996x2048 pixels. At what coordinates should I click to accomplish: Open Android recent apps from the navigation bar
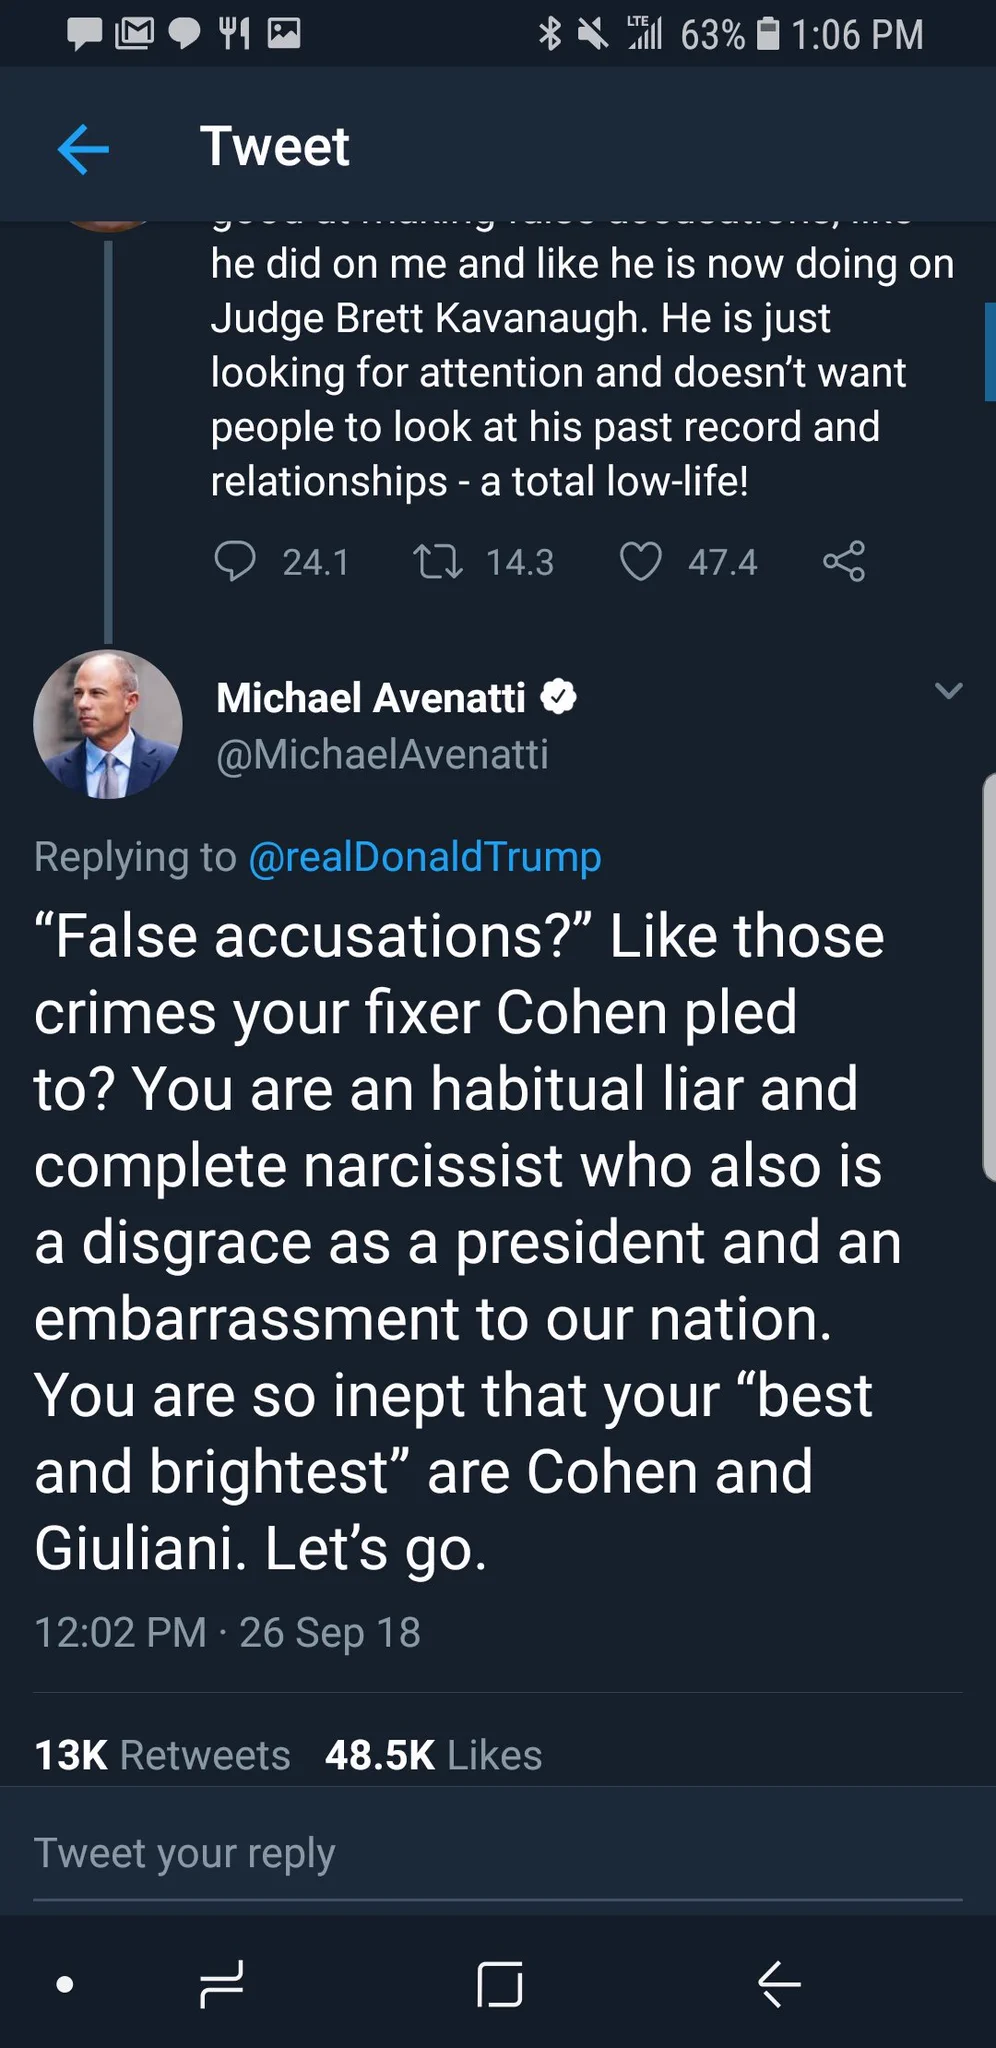[x=221, y=1984]
